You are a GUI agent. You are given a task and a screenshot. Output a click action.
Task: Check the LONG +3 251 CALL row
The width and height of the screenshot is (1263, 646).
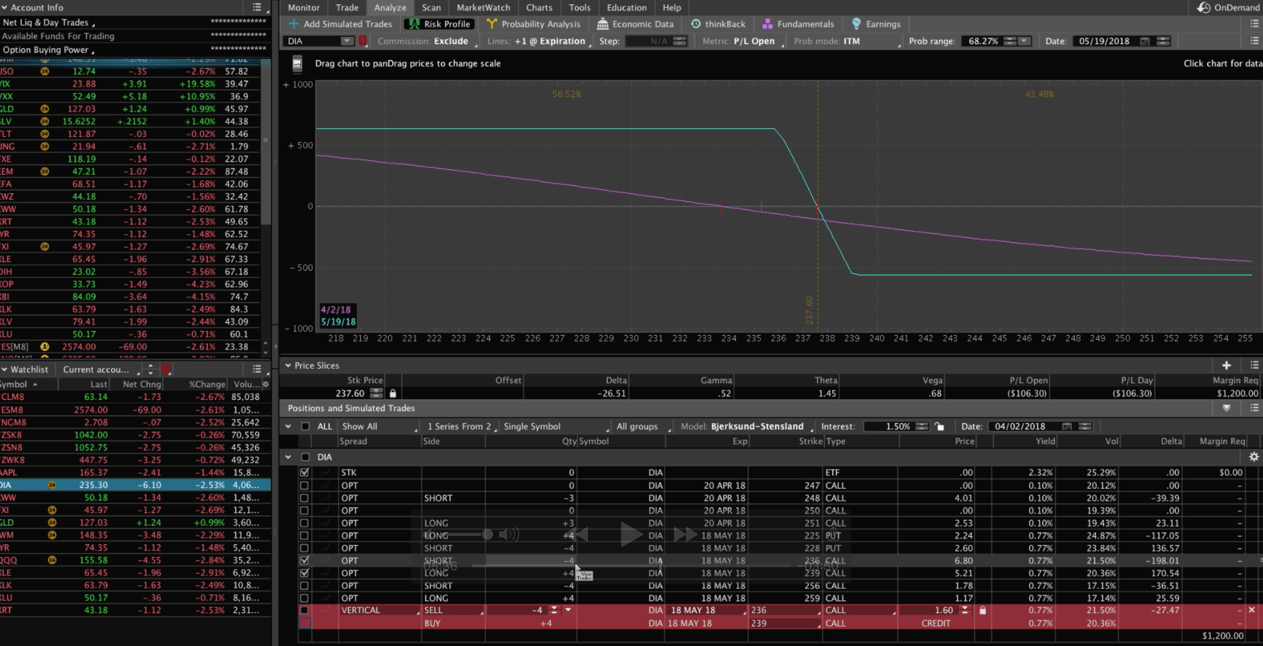pos(305,523)
